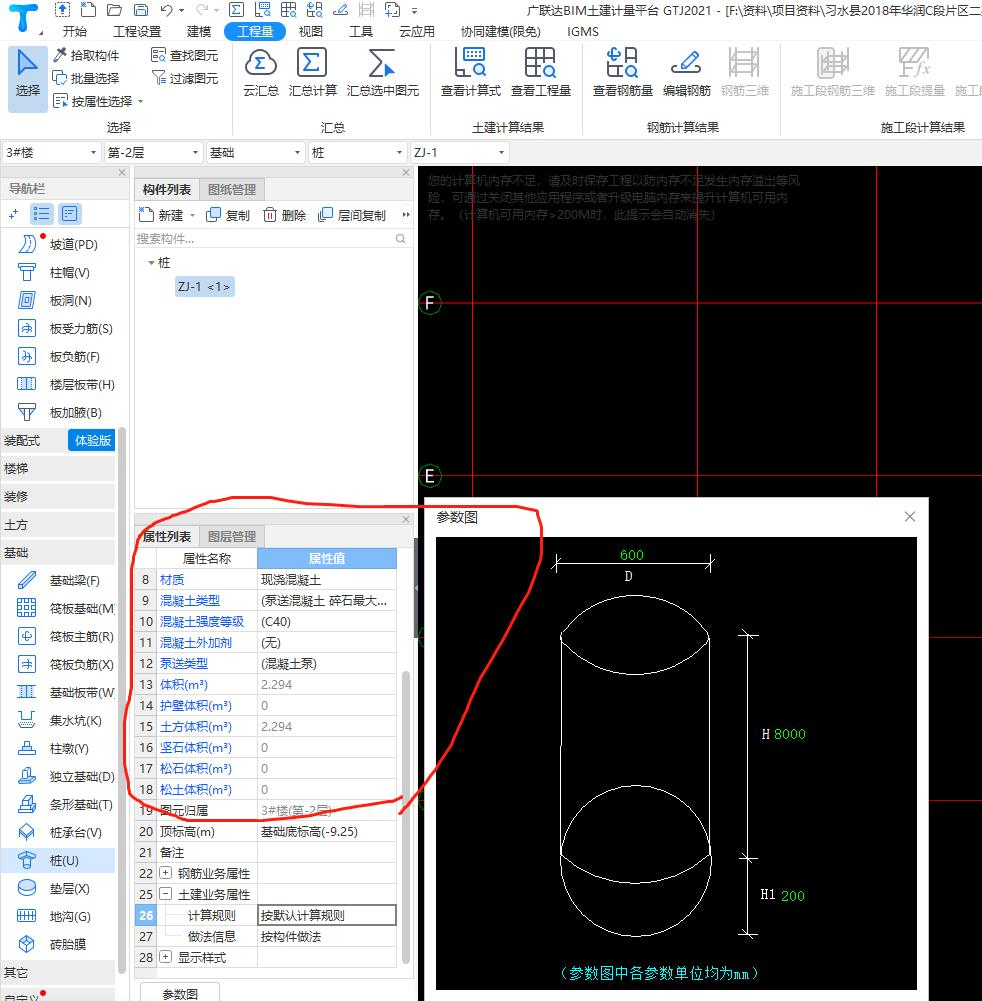Open 编辑钢筋 rebar editor
Screen dimensions: 982x1001
coord(686,72)
